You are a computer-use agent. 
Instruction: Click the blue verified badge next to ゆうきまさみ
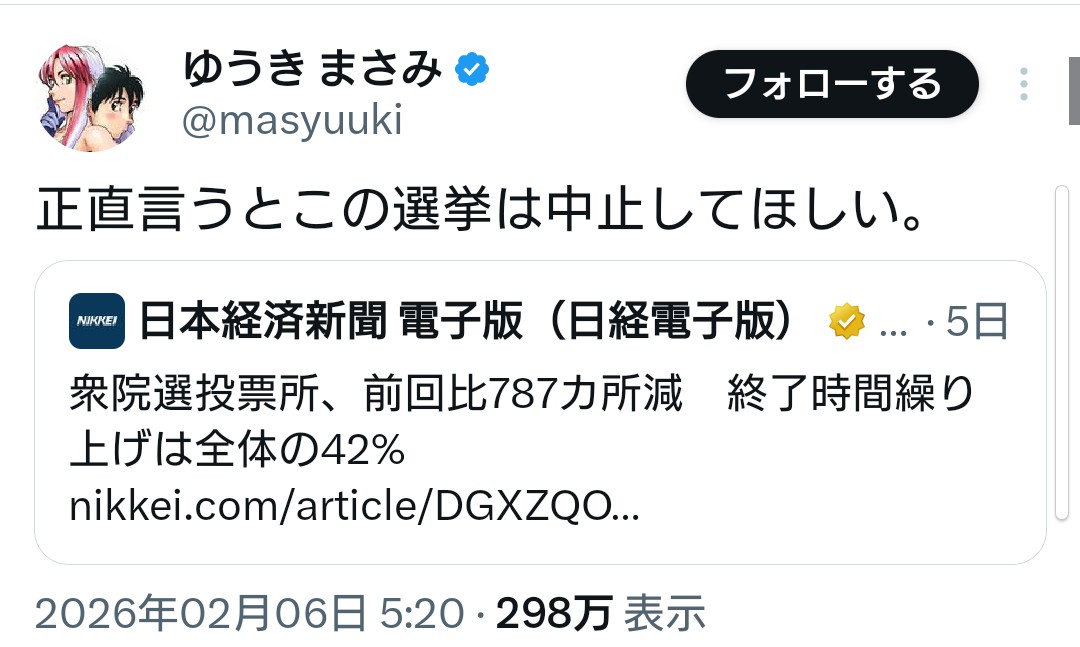[x=472, y=69]
